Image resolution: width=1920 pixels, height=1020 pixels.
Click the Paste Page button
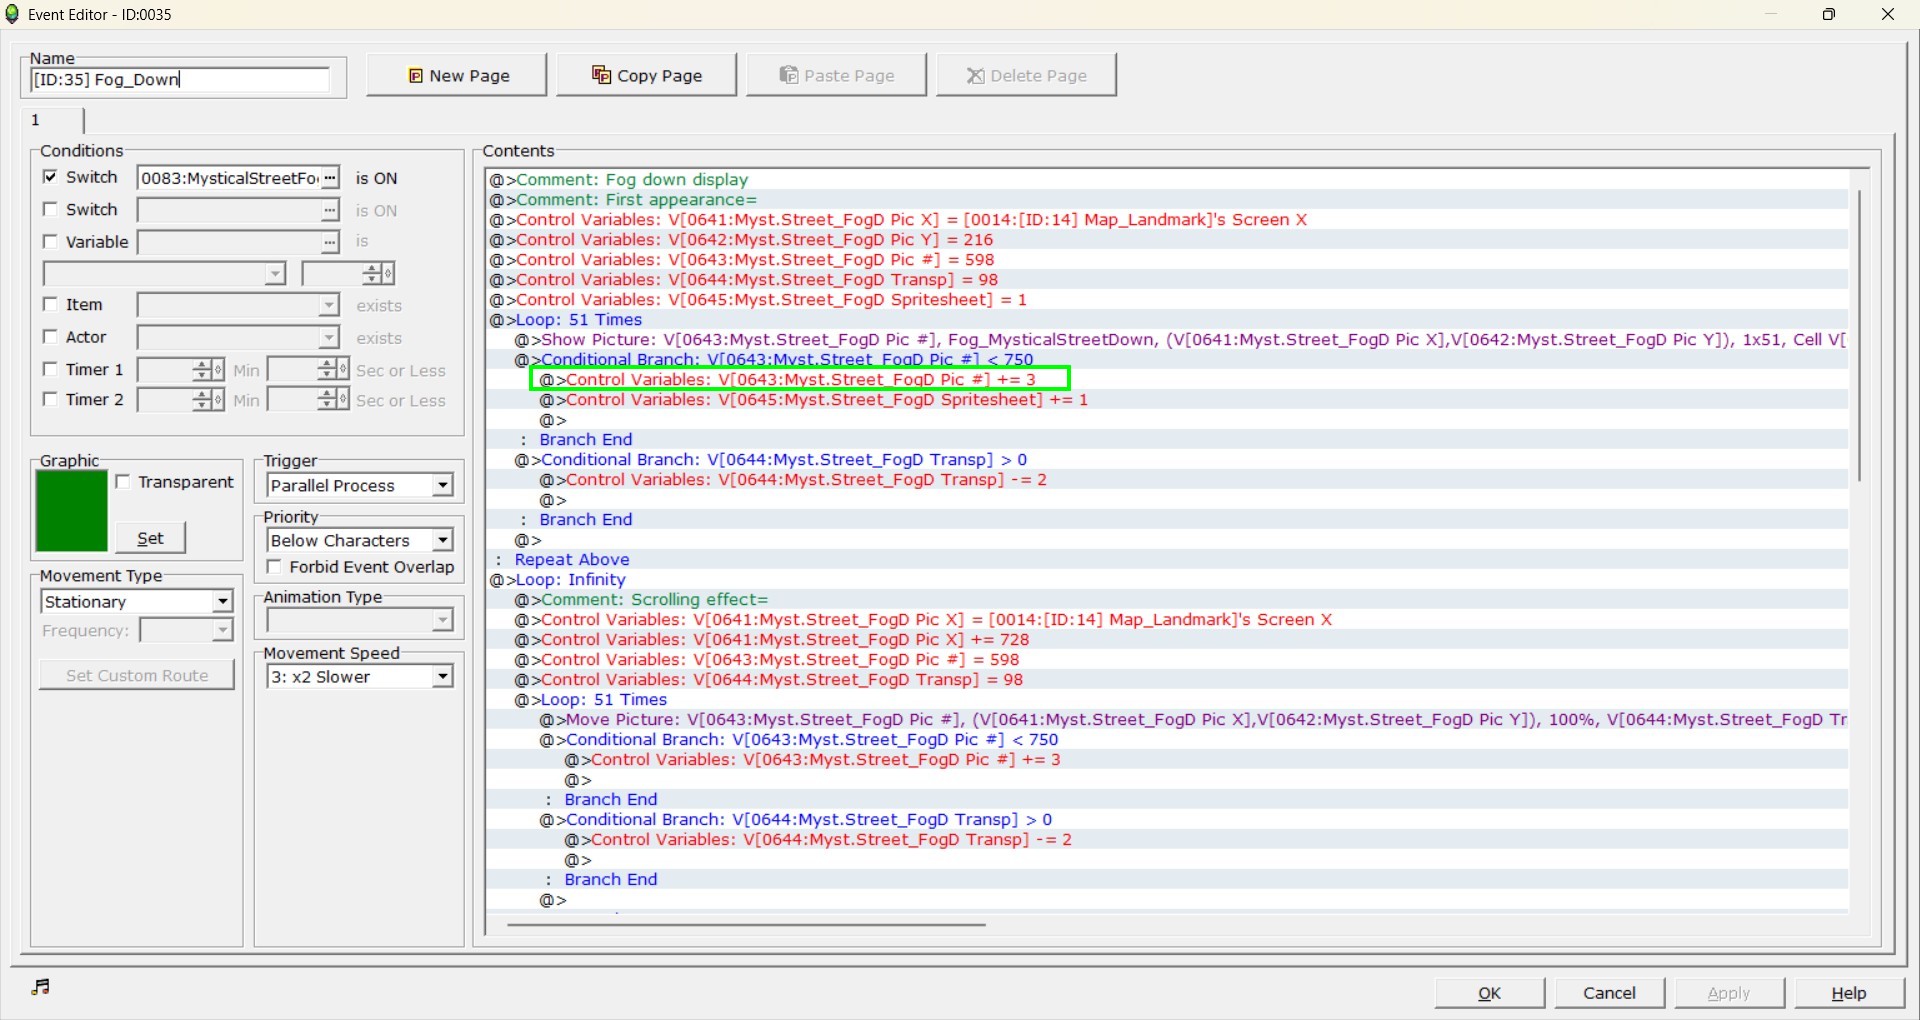(837, 75)
